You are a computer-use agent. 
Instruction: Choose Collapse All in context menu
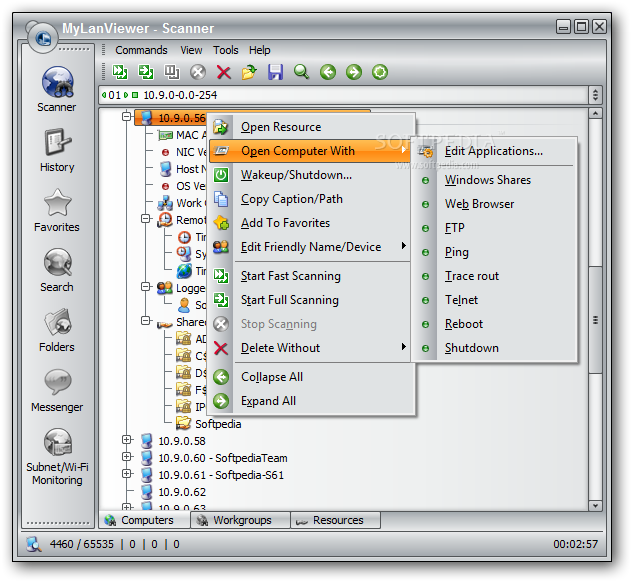(310, 377)
